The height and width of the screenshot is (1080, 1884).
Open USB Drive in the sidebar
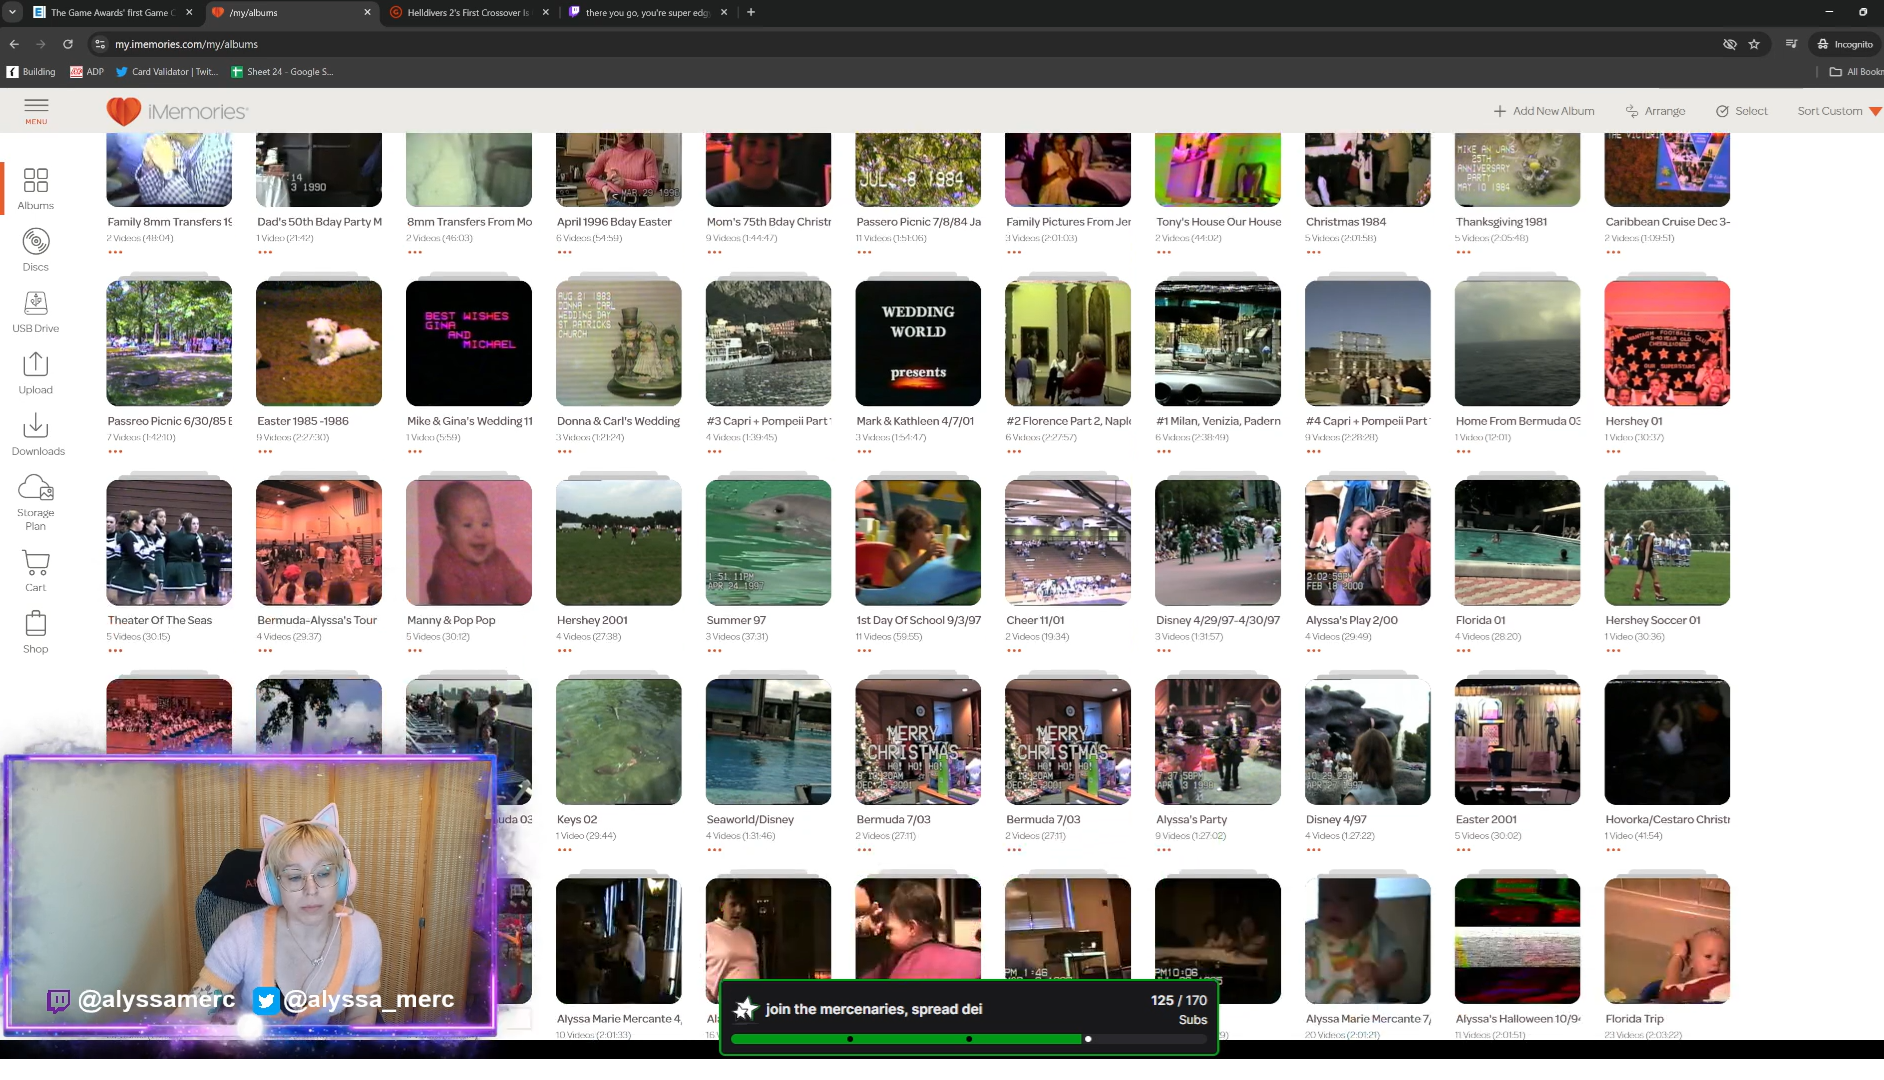click(x=36, y=311)
